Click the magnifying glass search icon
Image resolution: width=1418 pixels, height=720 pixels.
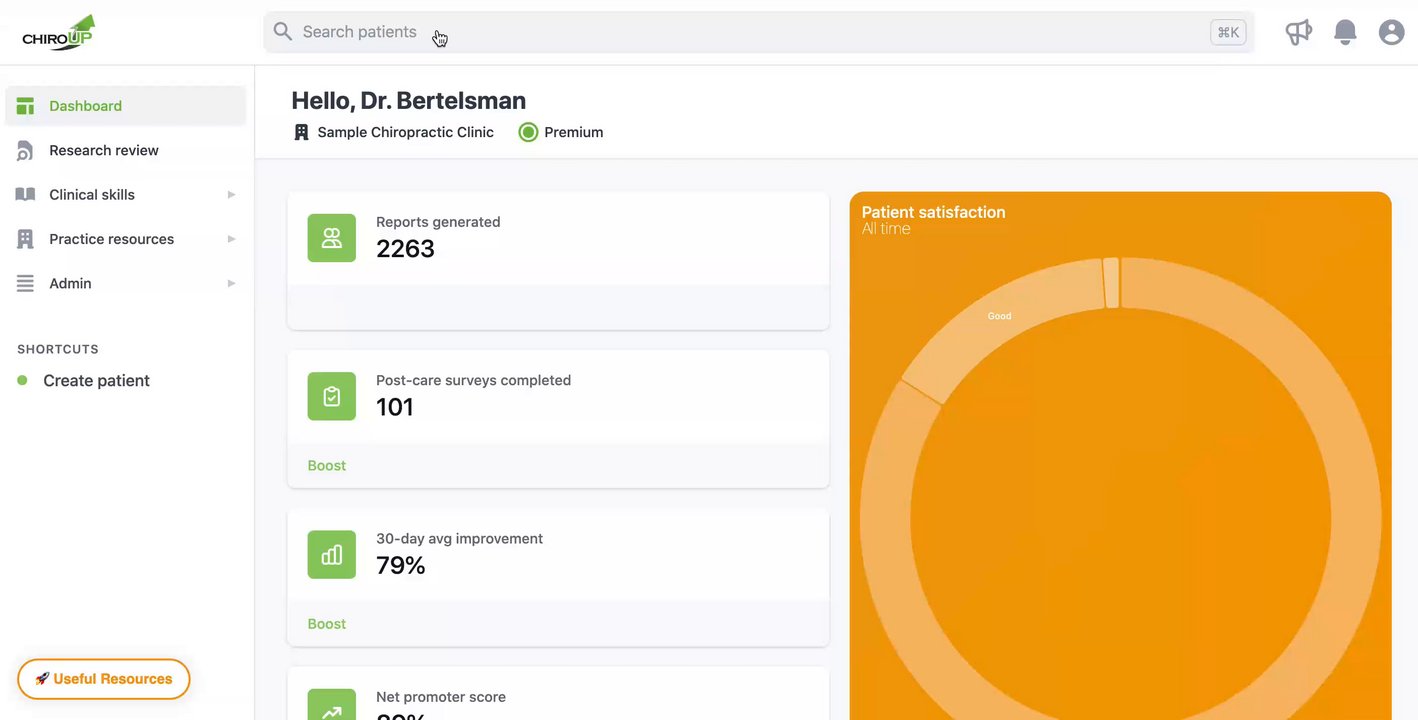283,32
